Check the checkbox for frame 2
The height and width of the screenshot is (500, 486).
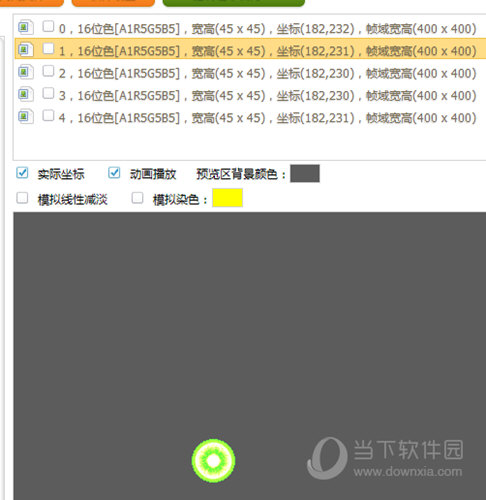(48, 71)
